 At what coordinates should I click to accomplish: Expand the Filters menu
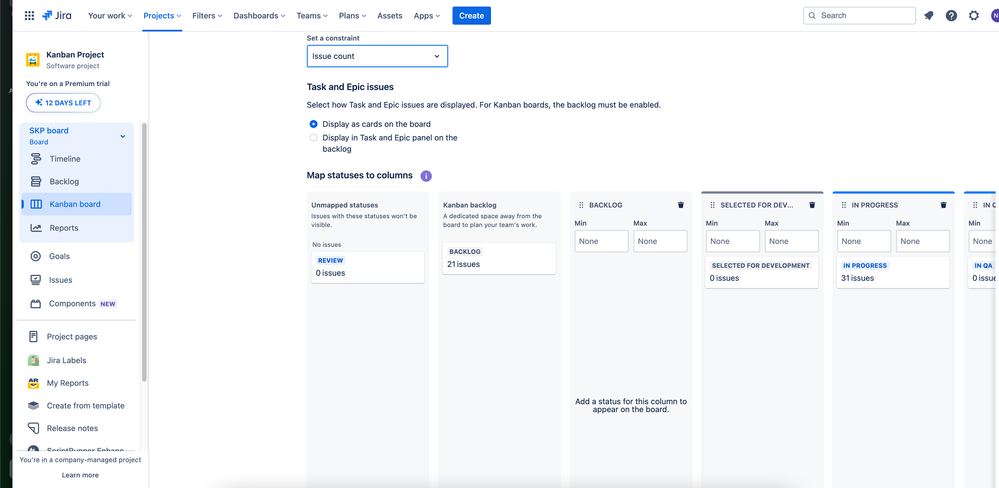coord(208,16)
